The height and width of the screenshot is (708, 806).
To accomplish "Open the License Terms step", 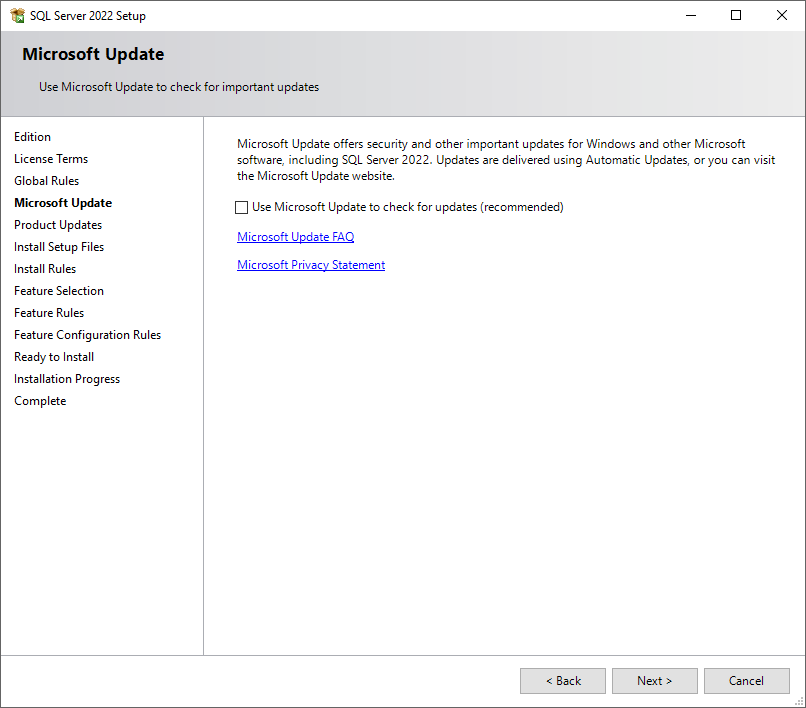I will point(51,158).
